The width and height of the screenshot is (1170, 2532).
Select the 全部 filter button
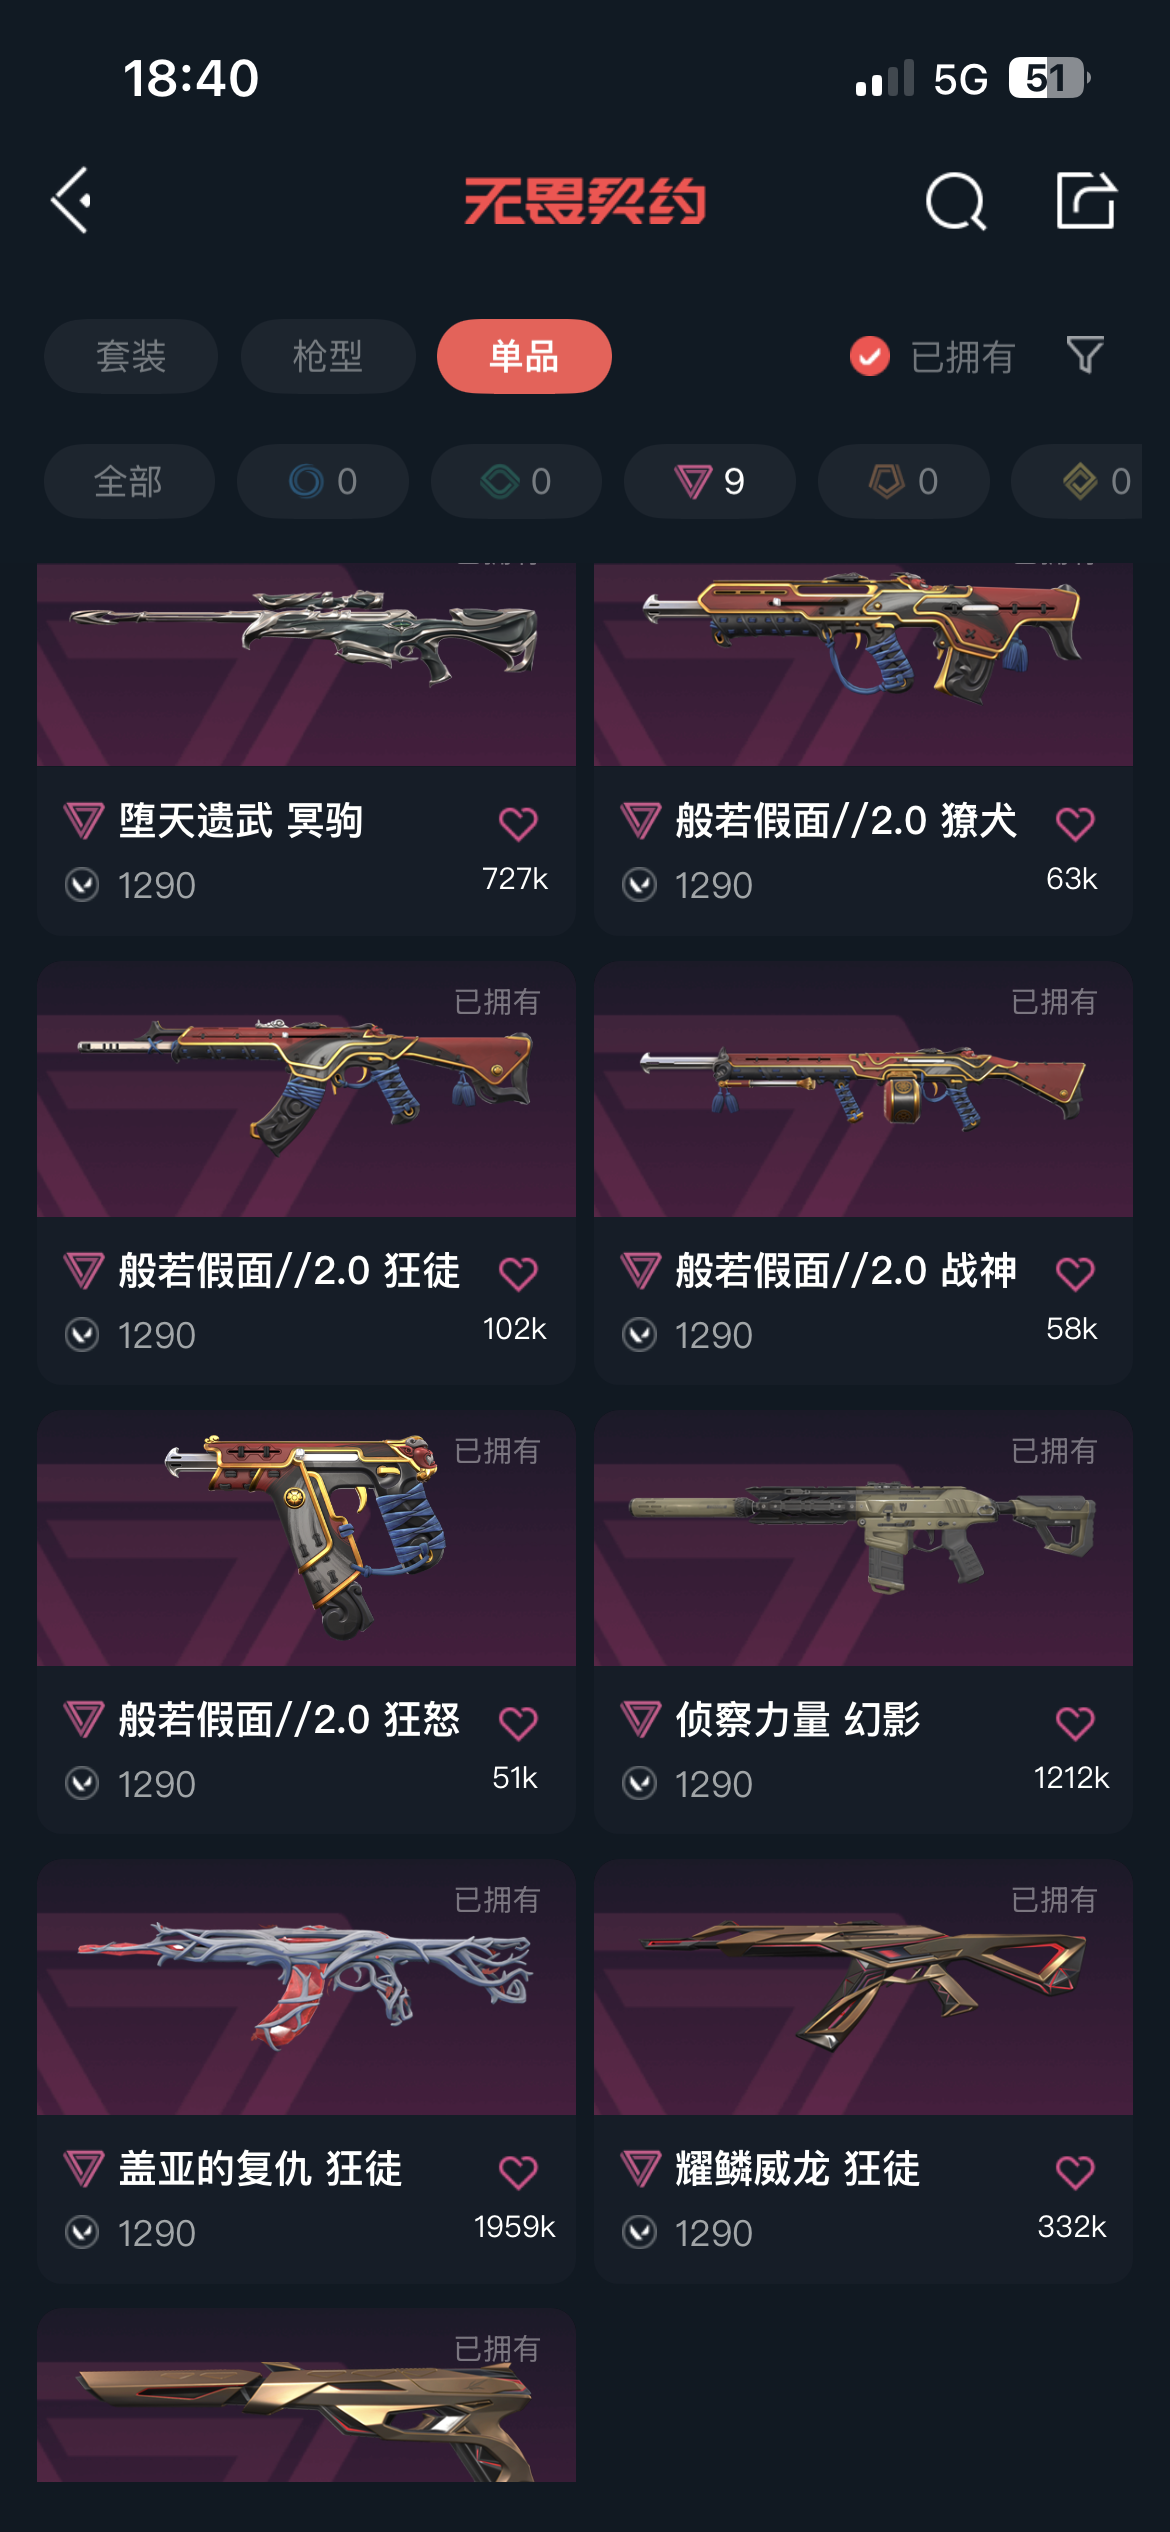[129, 481]
